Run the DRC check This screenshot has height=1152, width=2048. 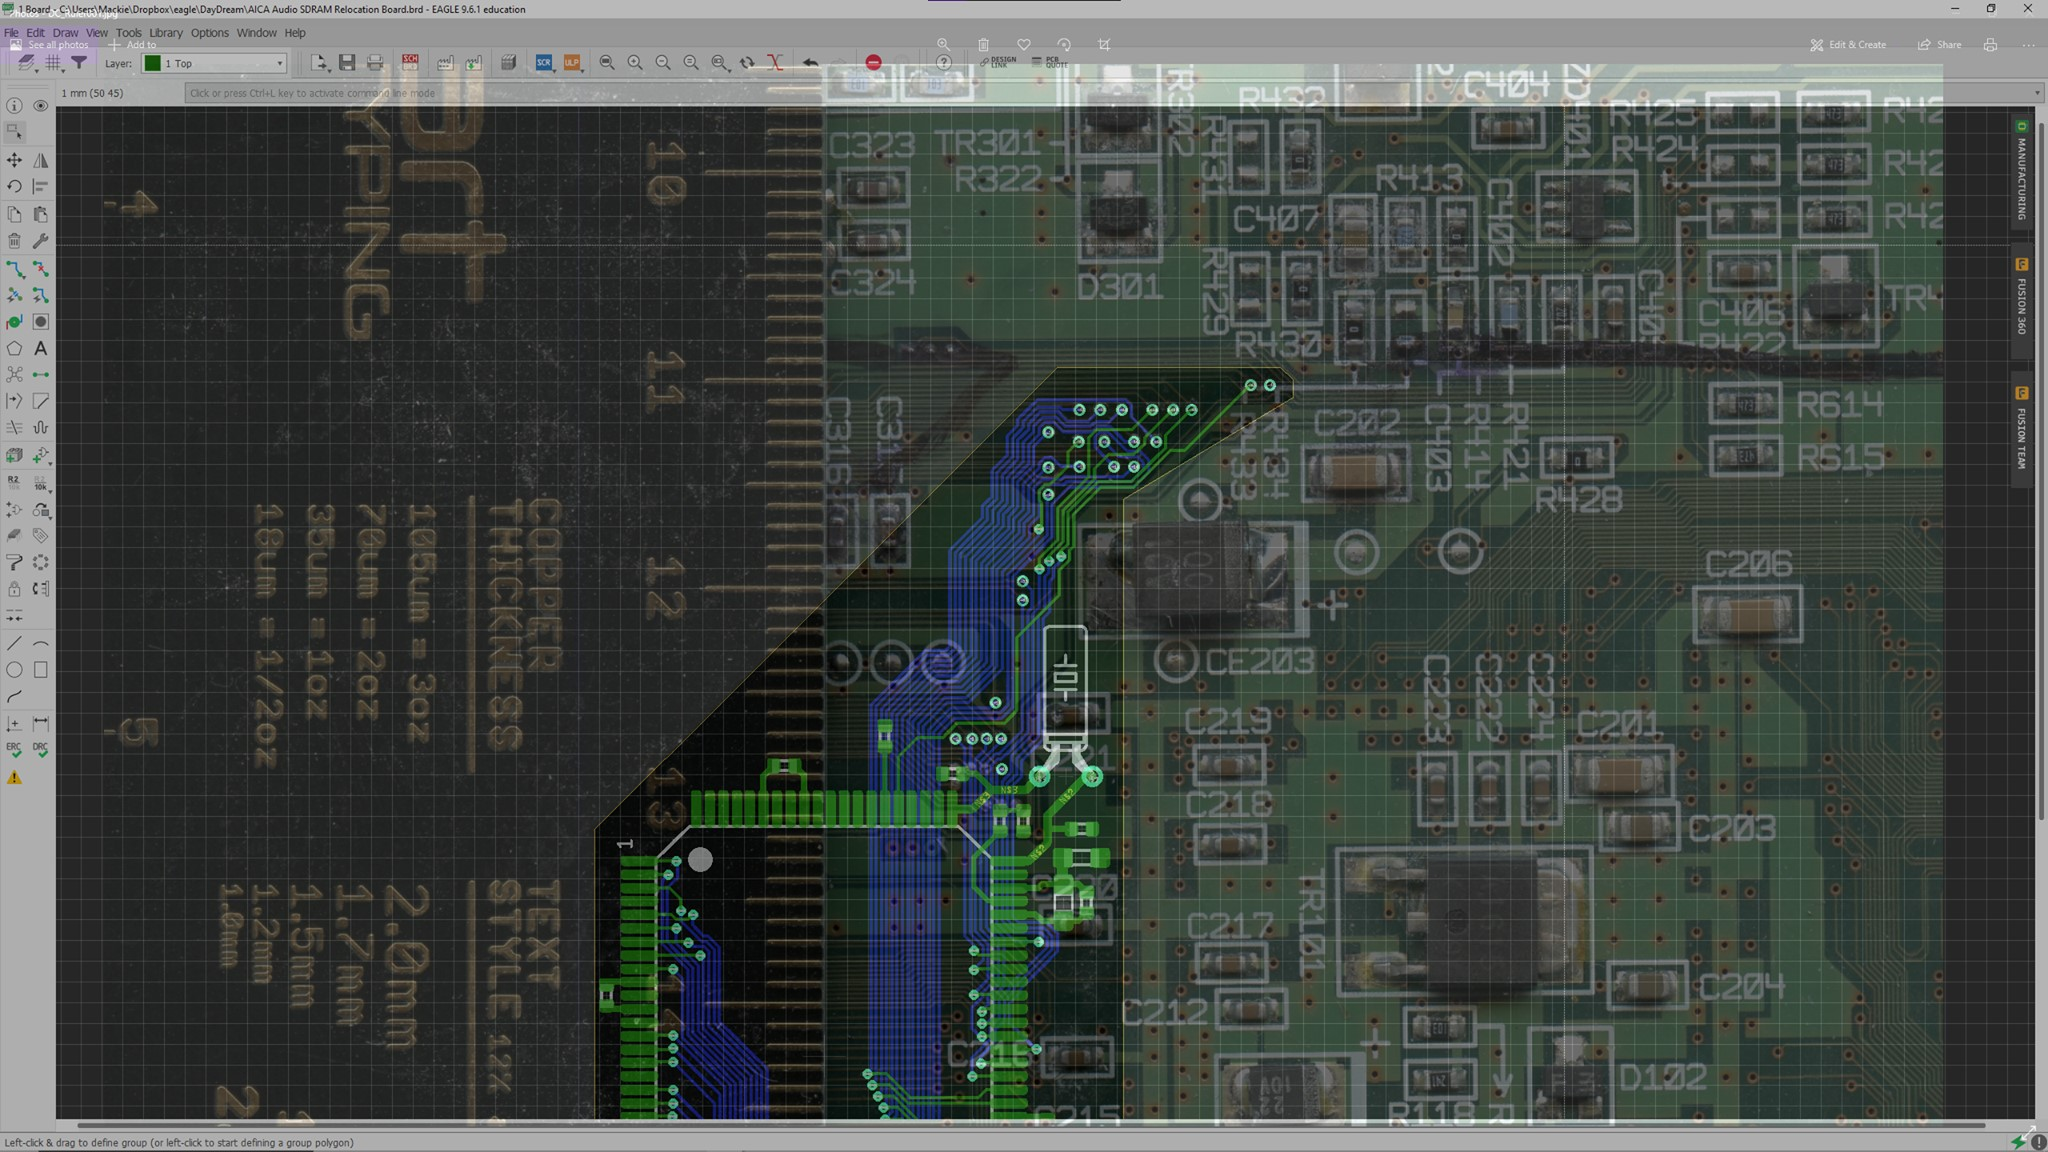tap(41, 749)
